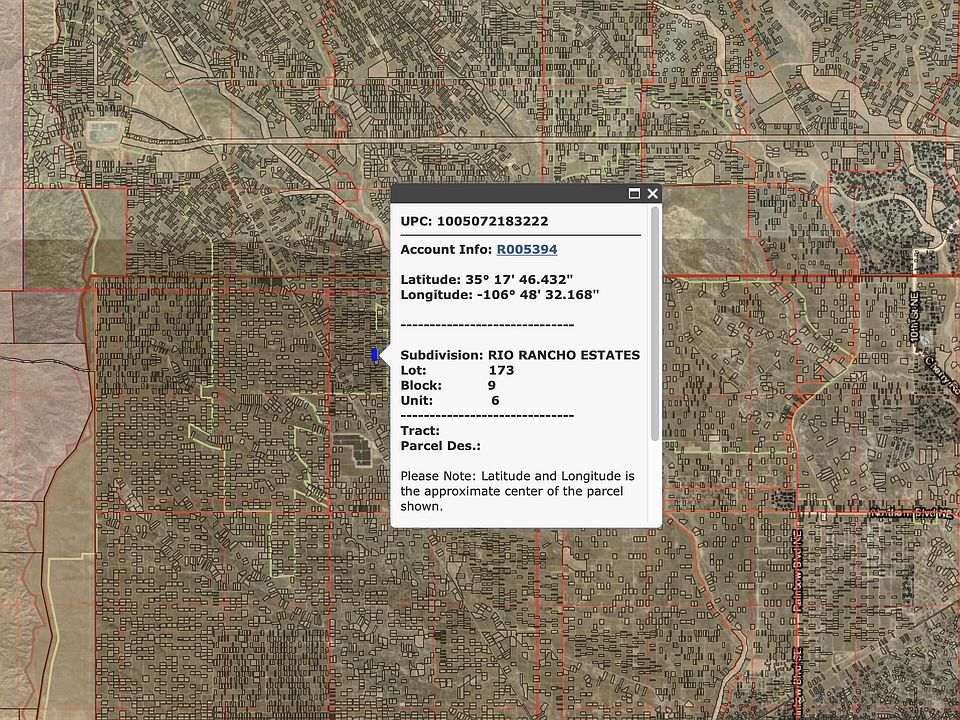Screen dimensions: 960x720
Task: Click the Latitude: 35° 17' 46.432" line
Action: pyautogui.click(x=487, y=280)
